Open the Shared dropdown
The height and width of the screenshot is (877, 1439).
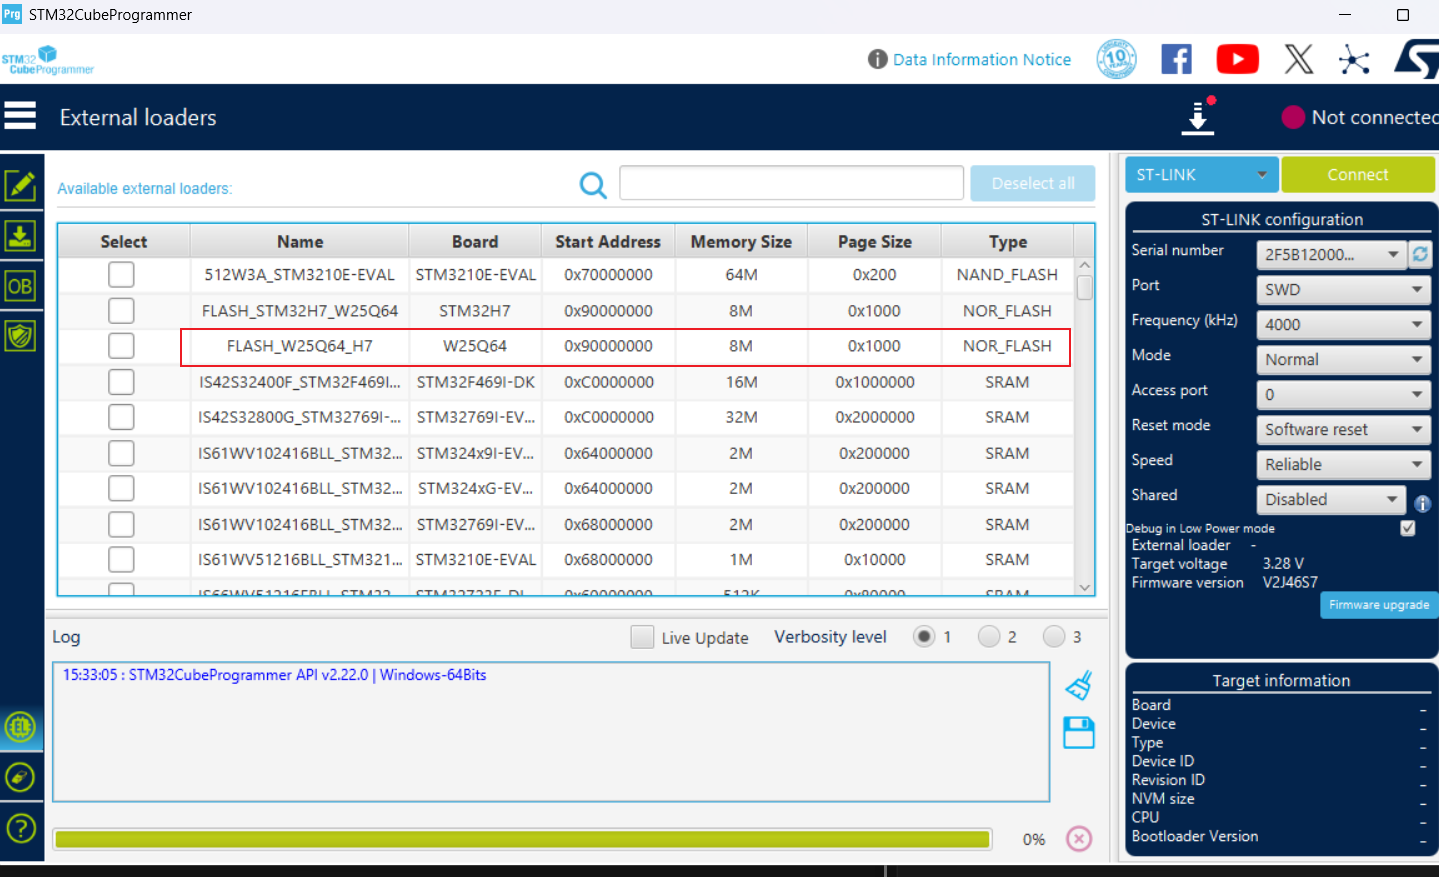coord(1330,500)
